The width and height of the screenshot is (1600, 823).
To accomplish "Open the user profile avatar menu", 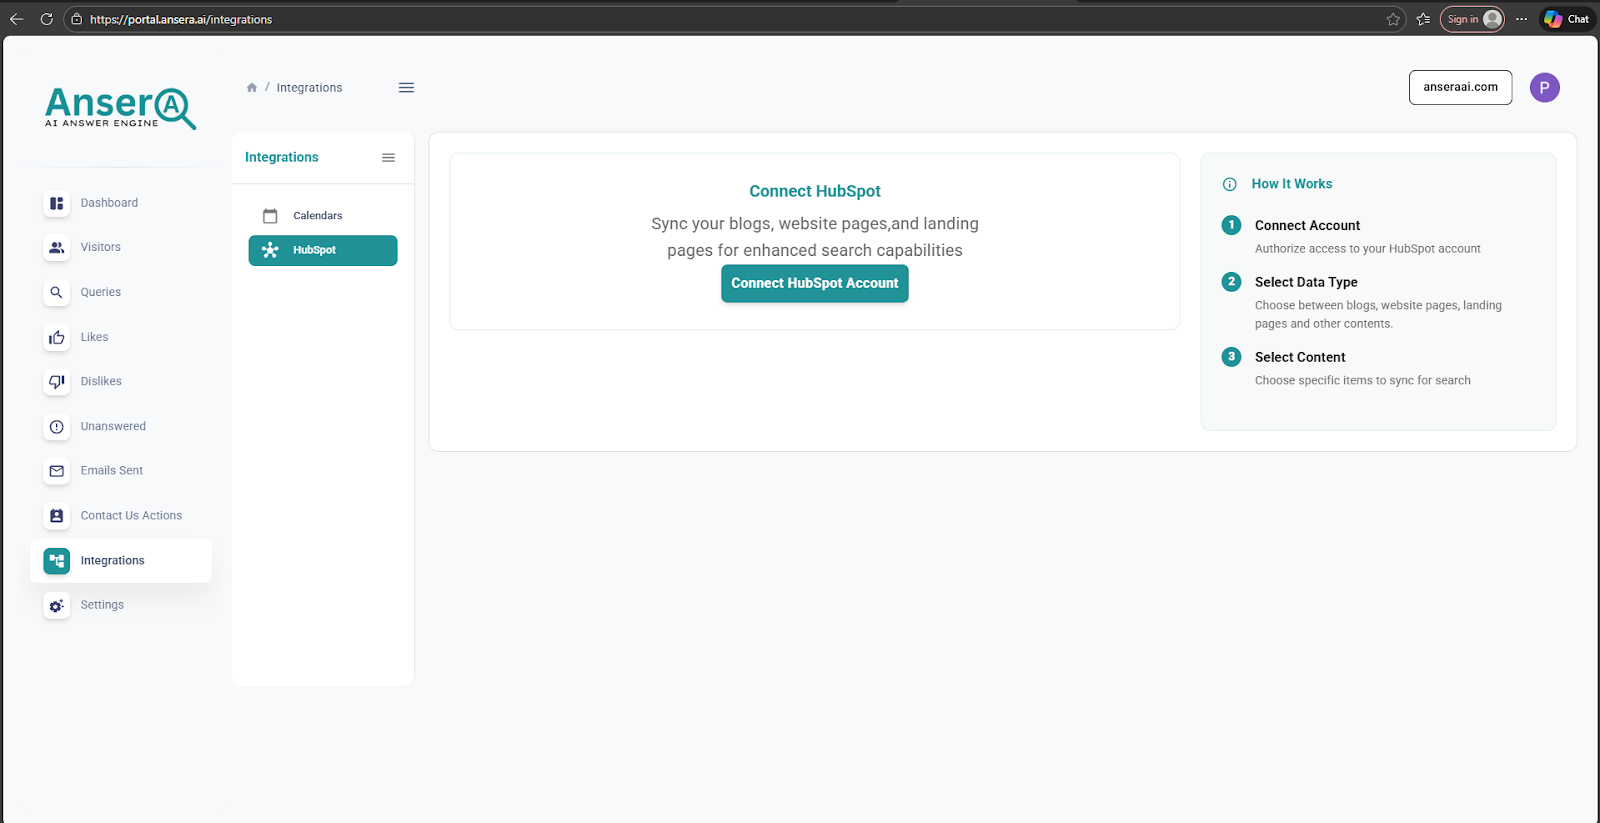I will coord(1544,88).
